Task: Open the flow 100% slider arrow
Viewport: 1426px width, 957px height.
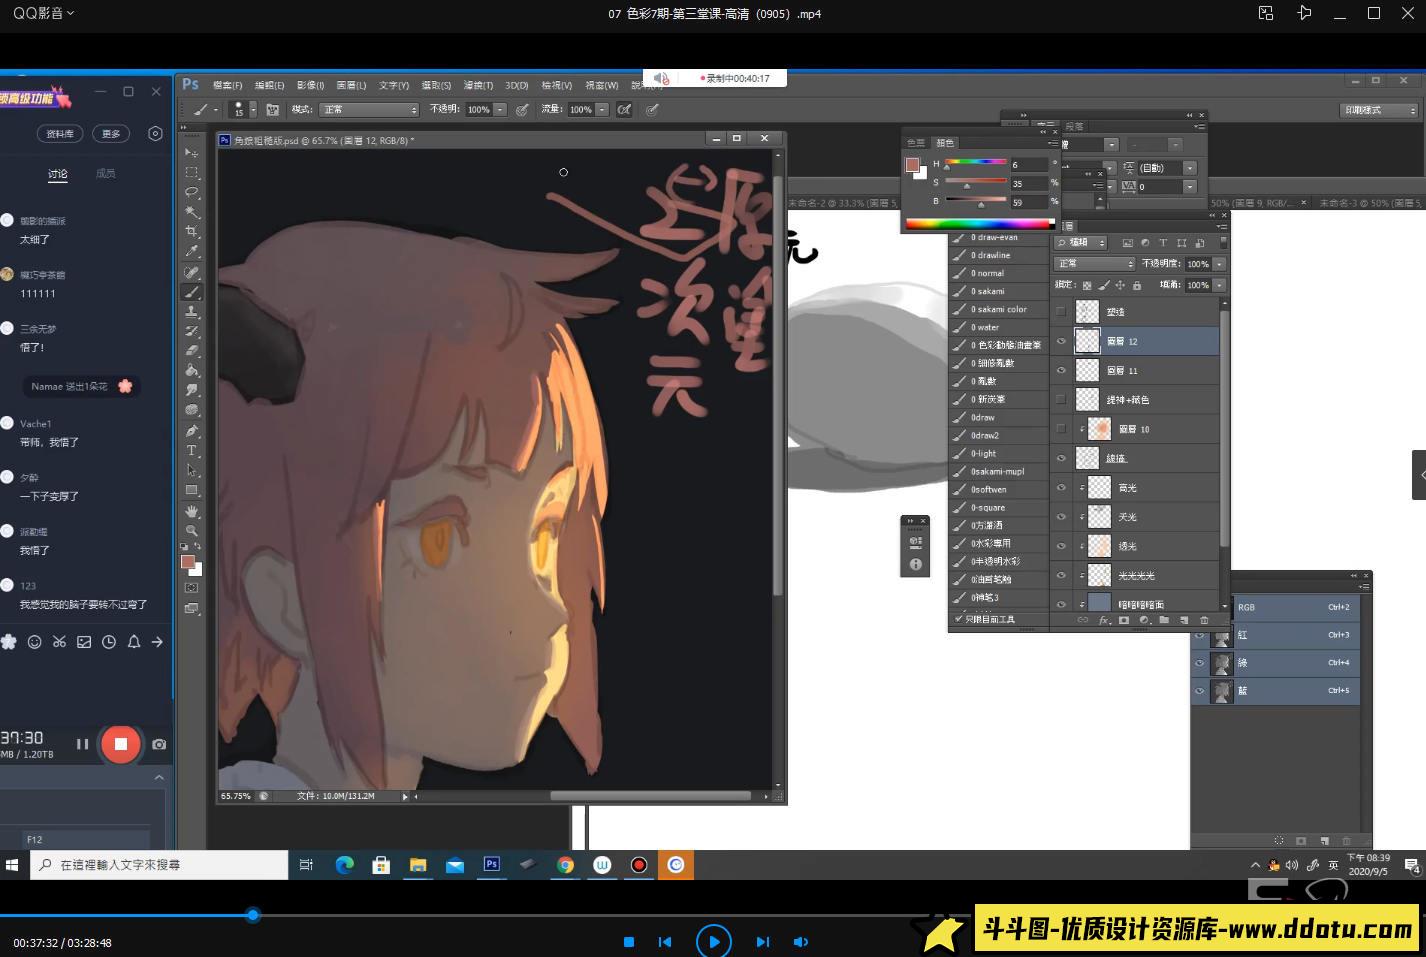Action: coord(602,109)
